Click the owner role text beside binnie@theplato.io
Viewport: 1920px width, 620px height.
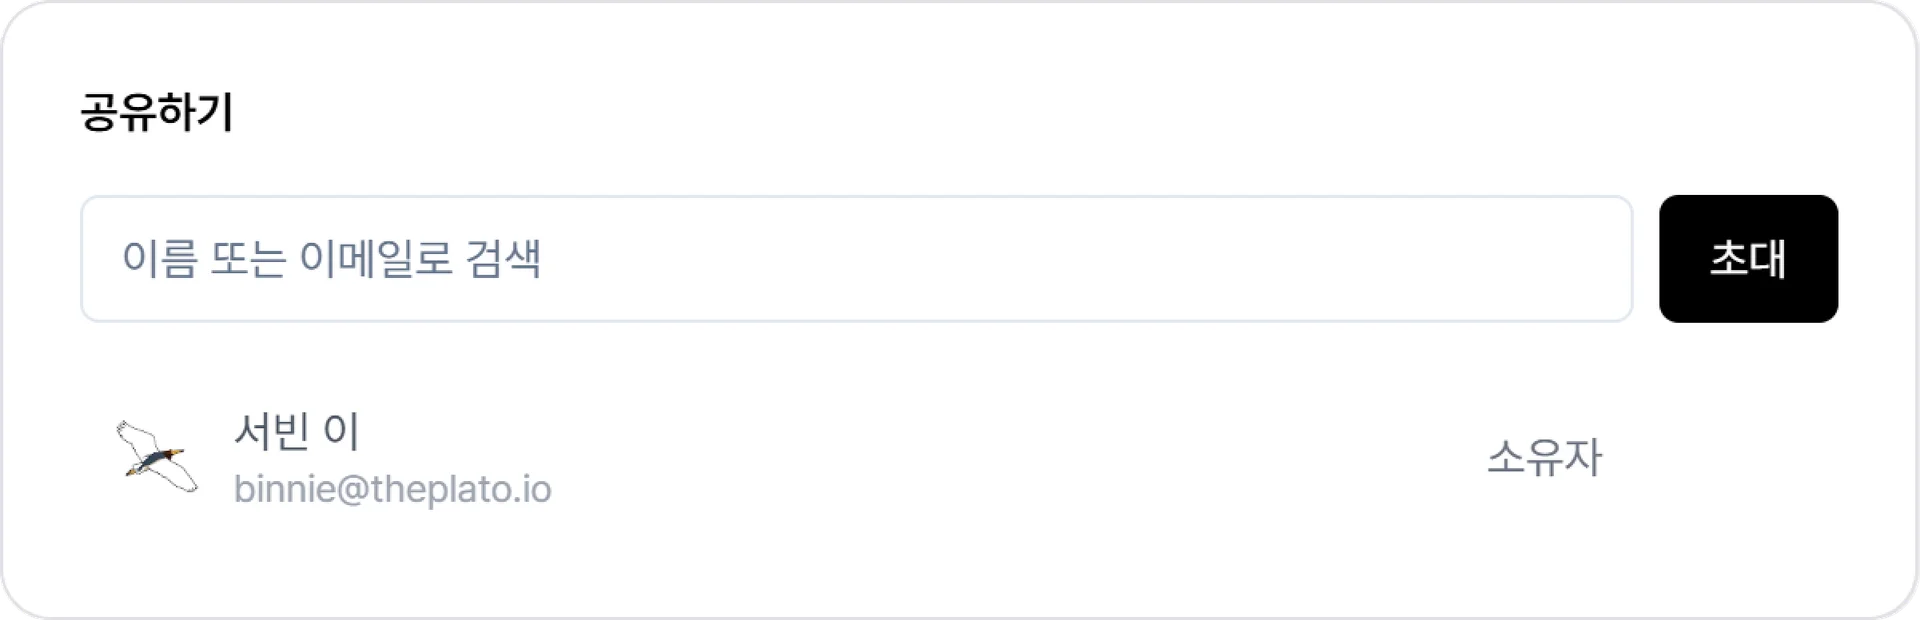(1543, 458)
